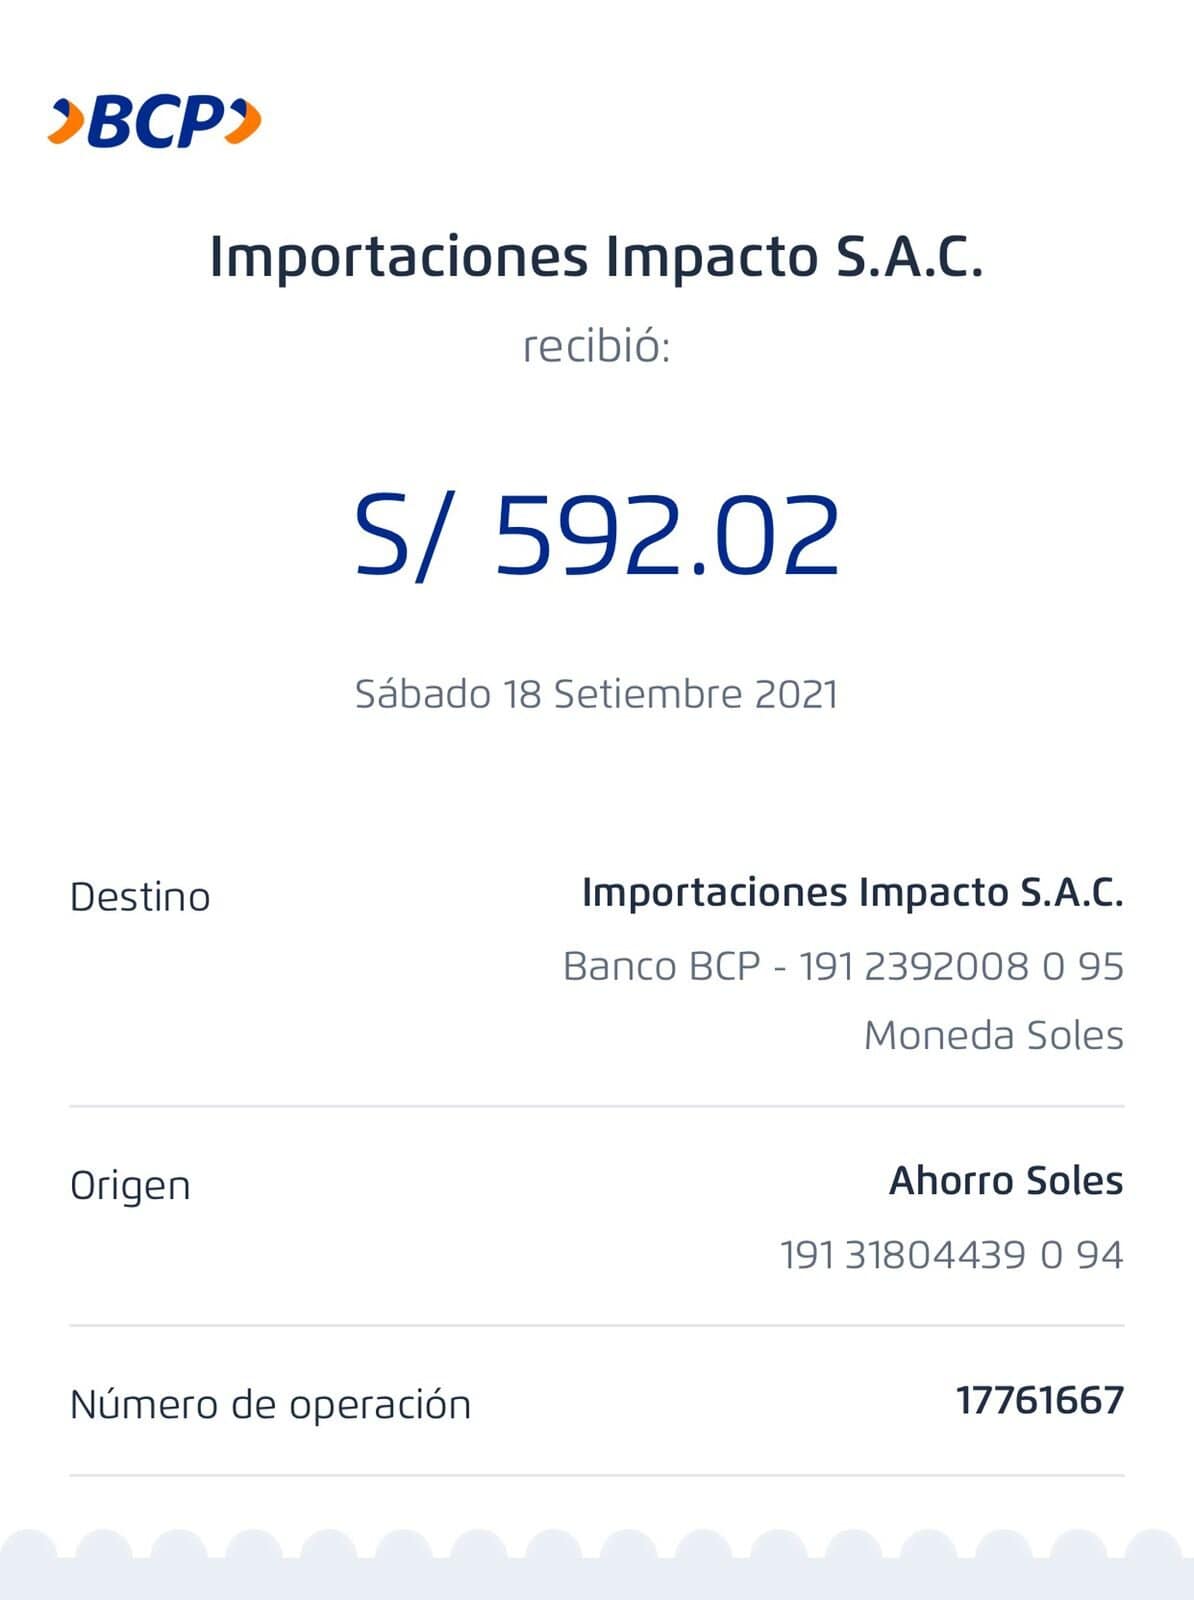
Task: Select the Ahorro Soles origin account name
Action: (1005, 1181)
